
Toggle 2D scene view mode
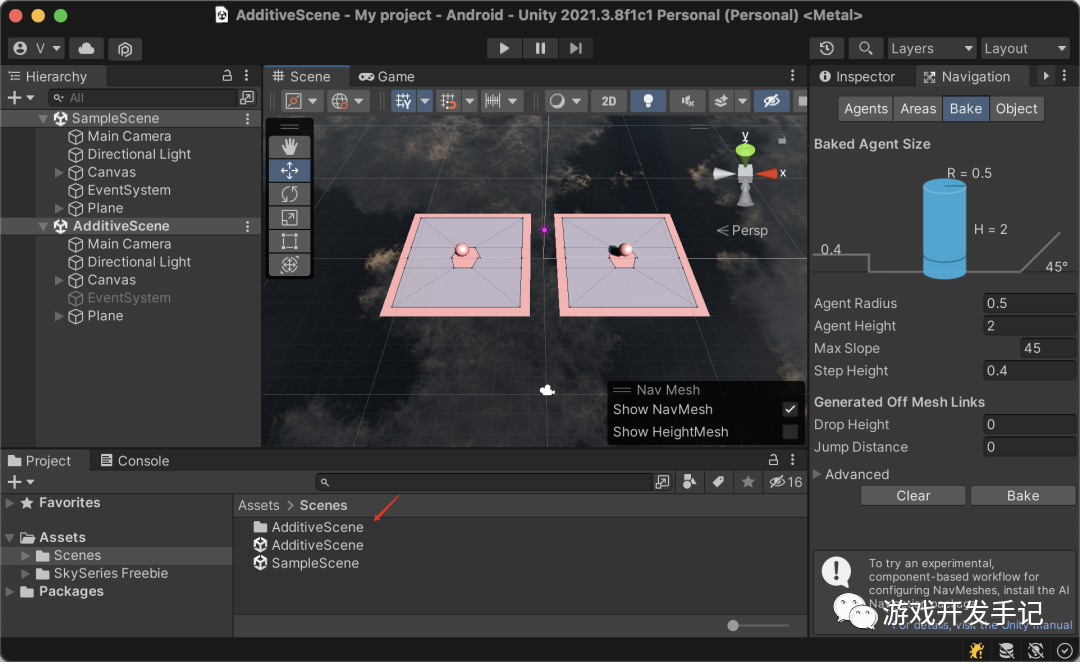609,101
